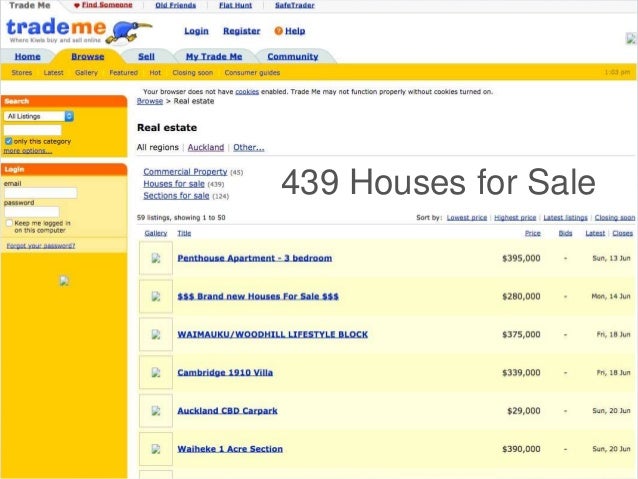Open the All Listings dropdown

click(39, 116)
